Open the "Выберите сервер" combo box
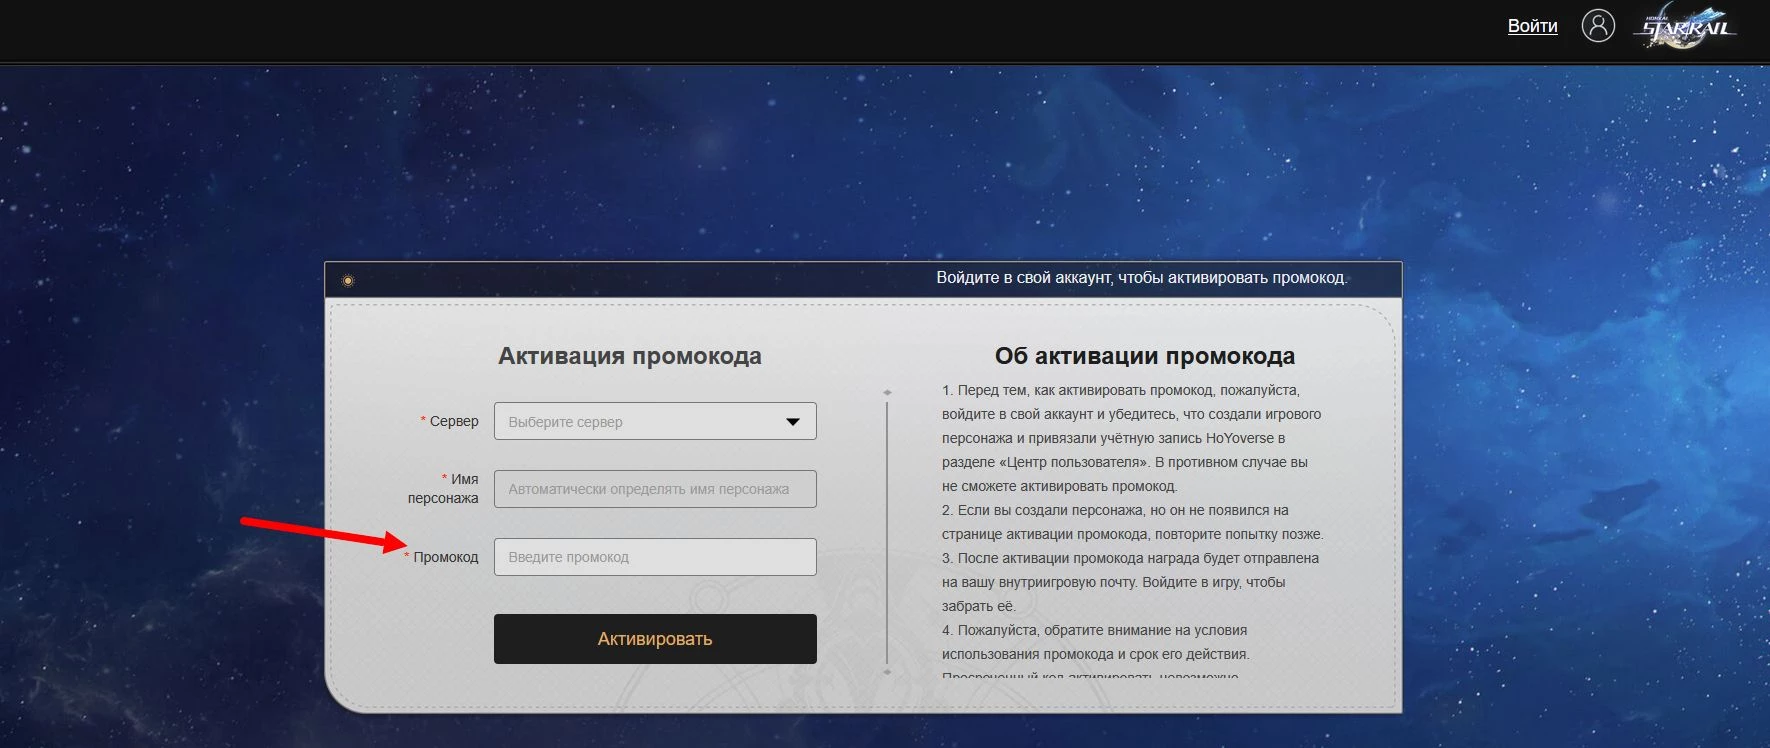 pyautogui.click(x=640, y=422)
